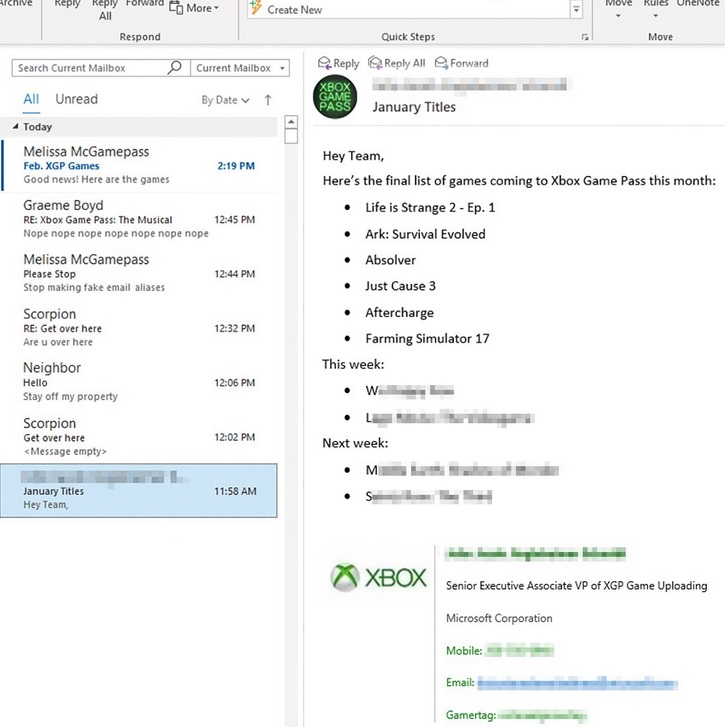The width and height of the screenshot is (725, 727).
Task: Click the OneNote ribbon button
Action: pos(698,4)
